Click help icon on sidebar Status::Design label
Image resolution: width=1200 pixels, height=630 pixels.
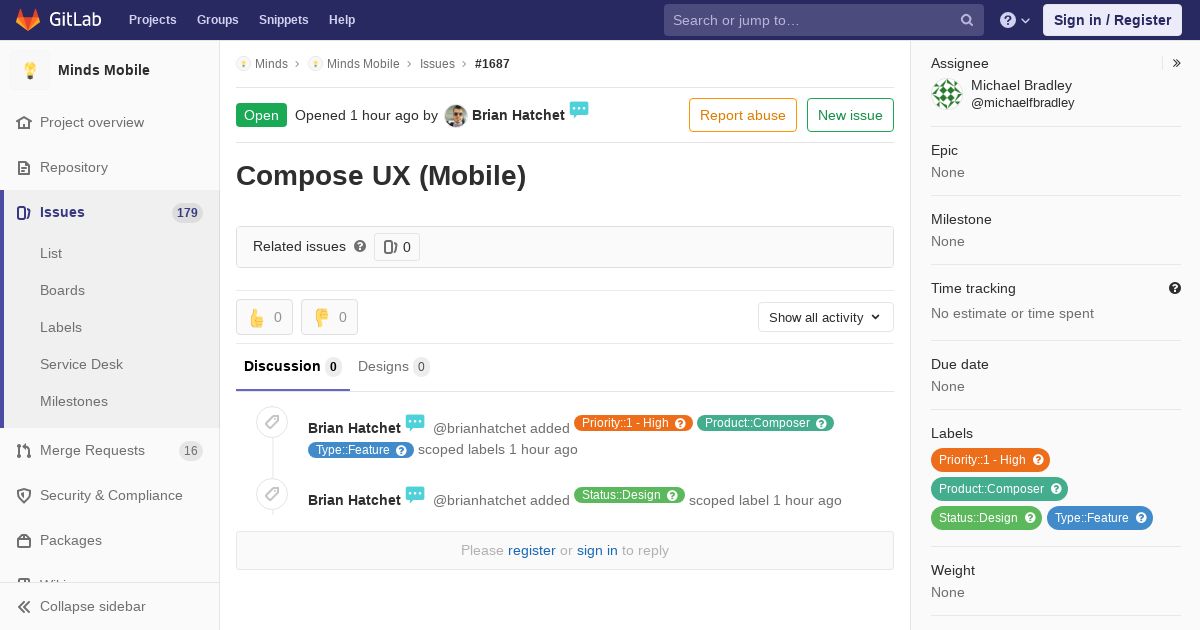click(1030, 518)
